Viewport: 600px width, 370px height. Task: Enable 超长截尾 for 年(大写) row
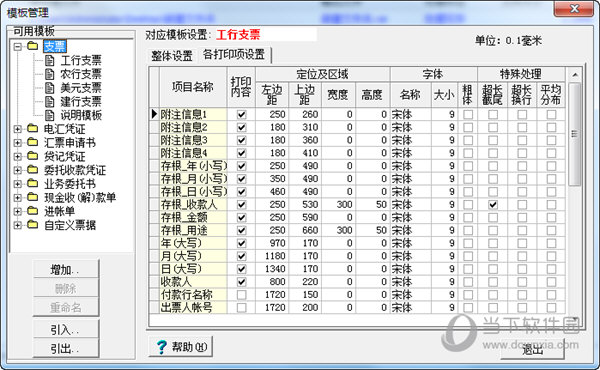(493, 243)
